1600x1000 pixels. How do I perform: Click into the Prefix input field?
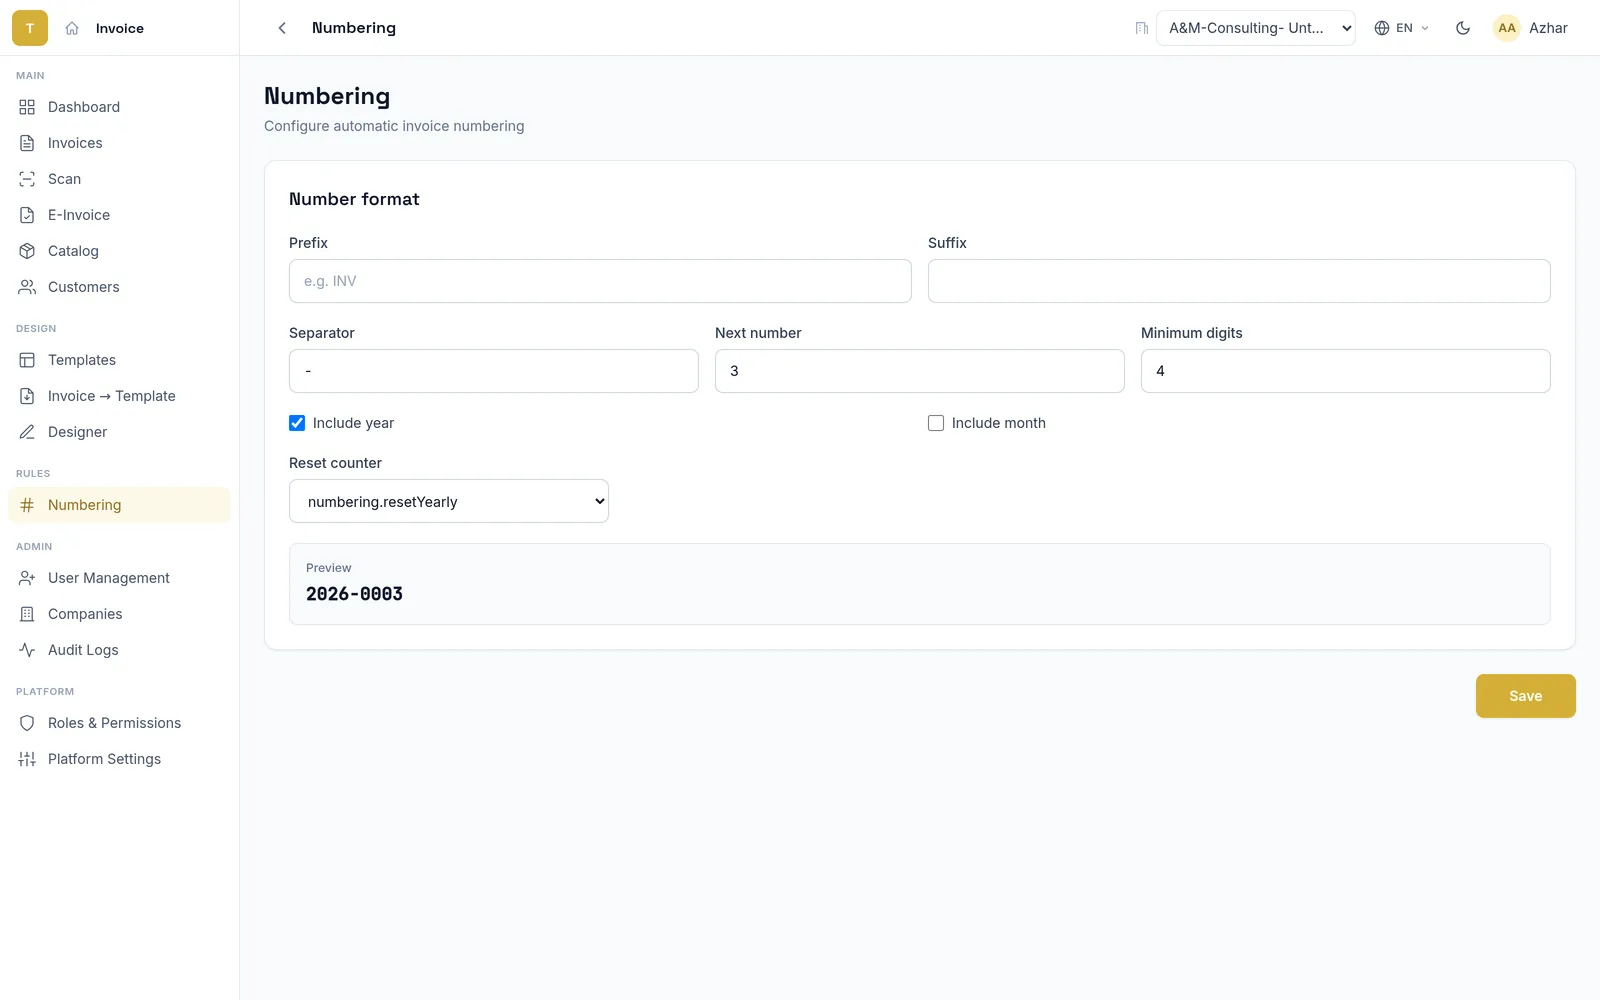pyautogui.click(x=600, y=281)
